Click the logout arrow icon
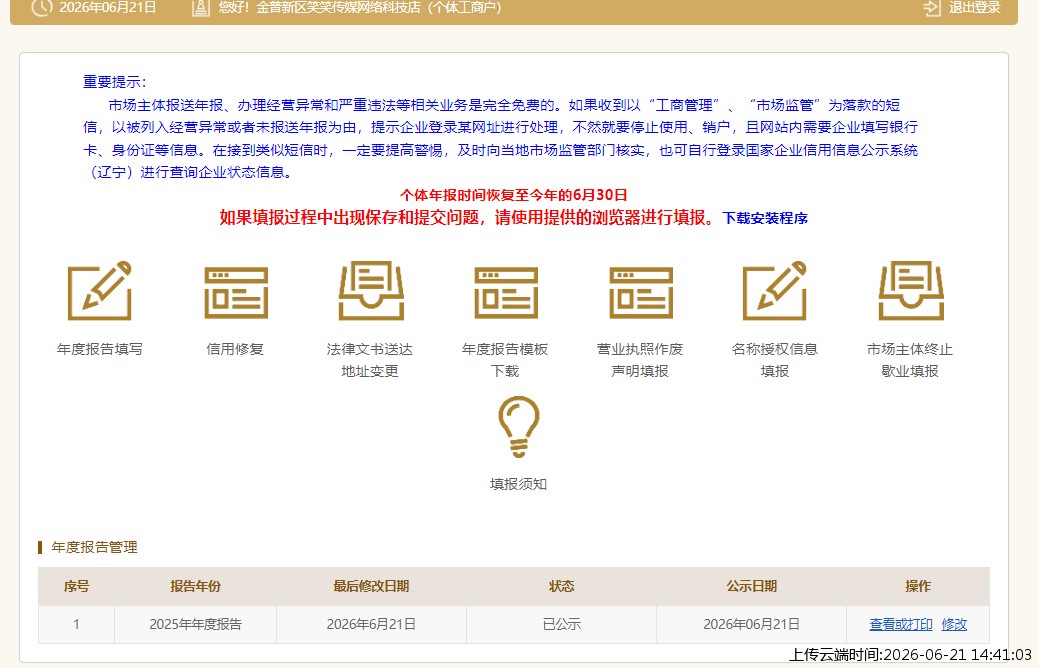1039x668 pixels. click(x=932, y=7)
